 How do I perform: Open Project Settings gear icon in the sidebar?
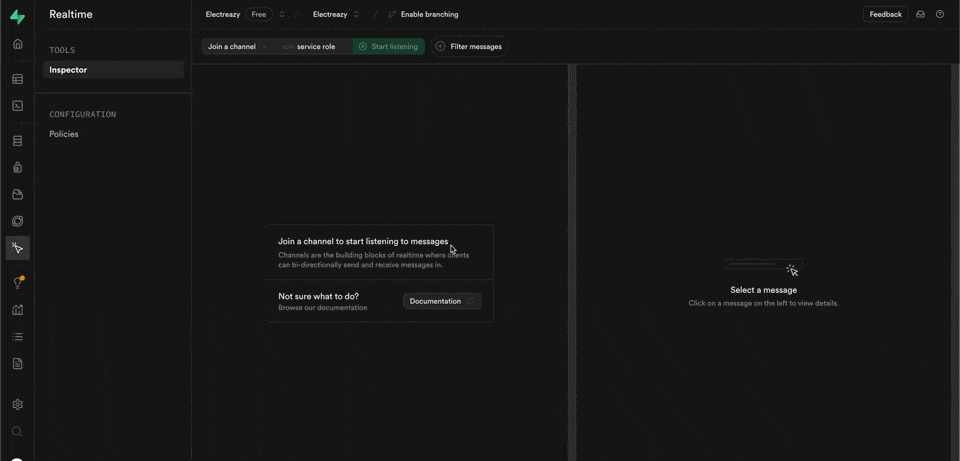click(18, 404)
